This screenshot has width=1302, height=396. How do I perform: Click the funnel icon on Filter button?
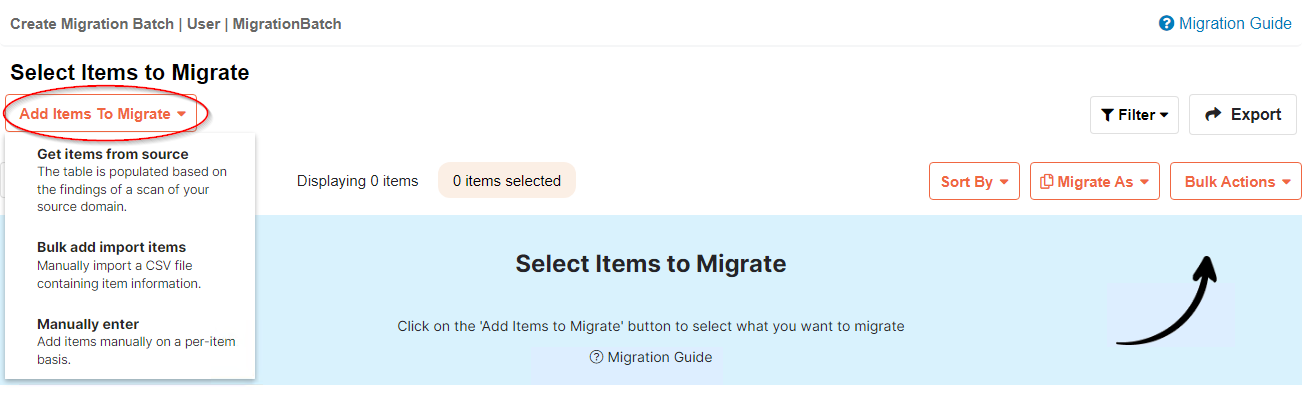(1107, 115)
